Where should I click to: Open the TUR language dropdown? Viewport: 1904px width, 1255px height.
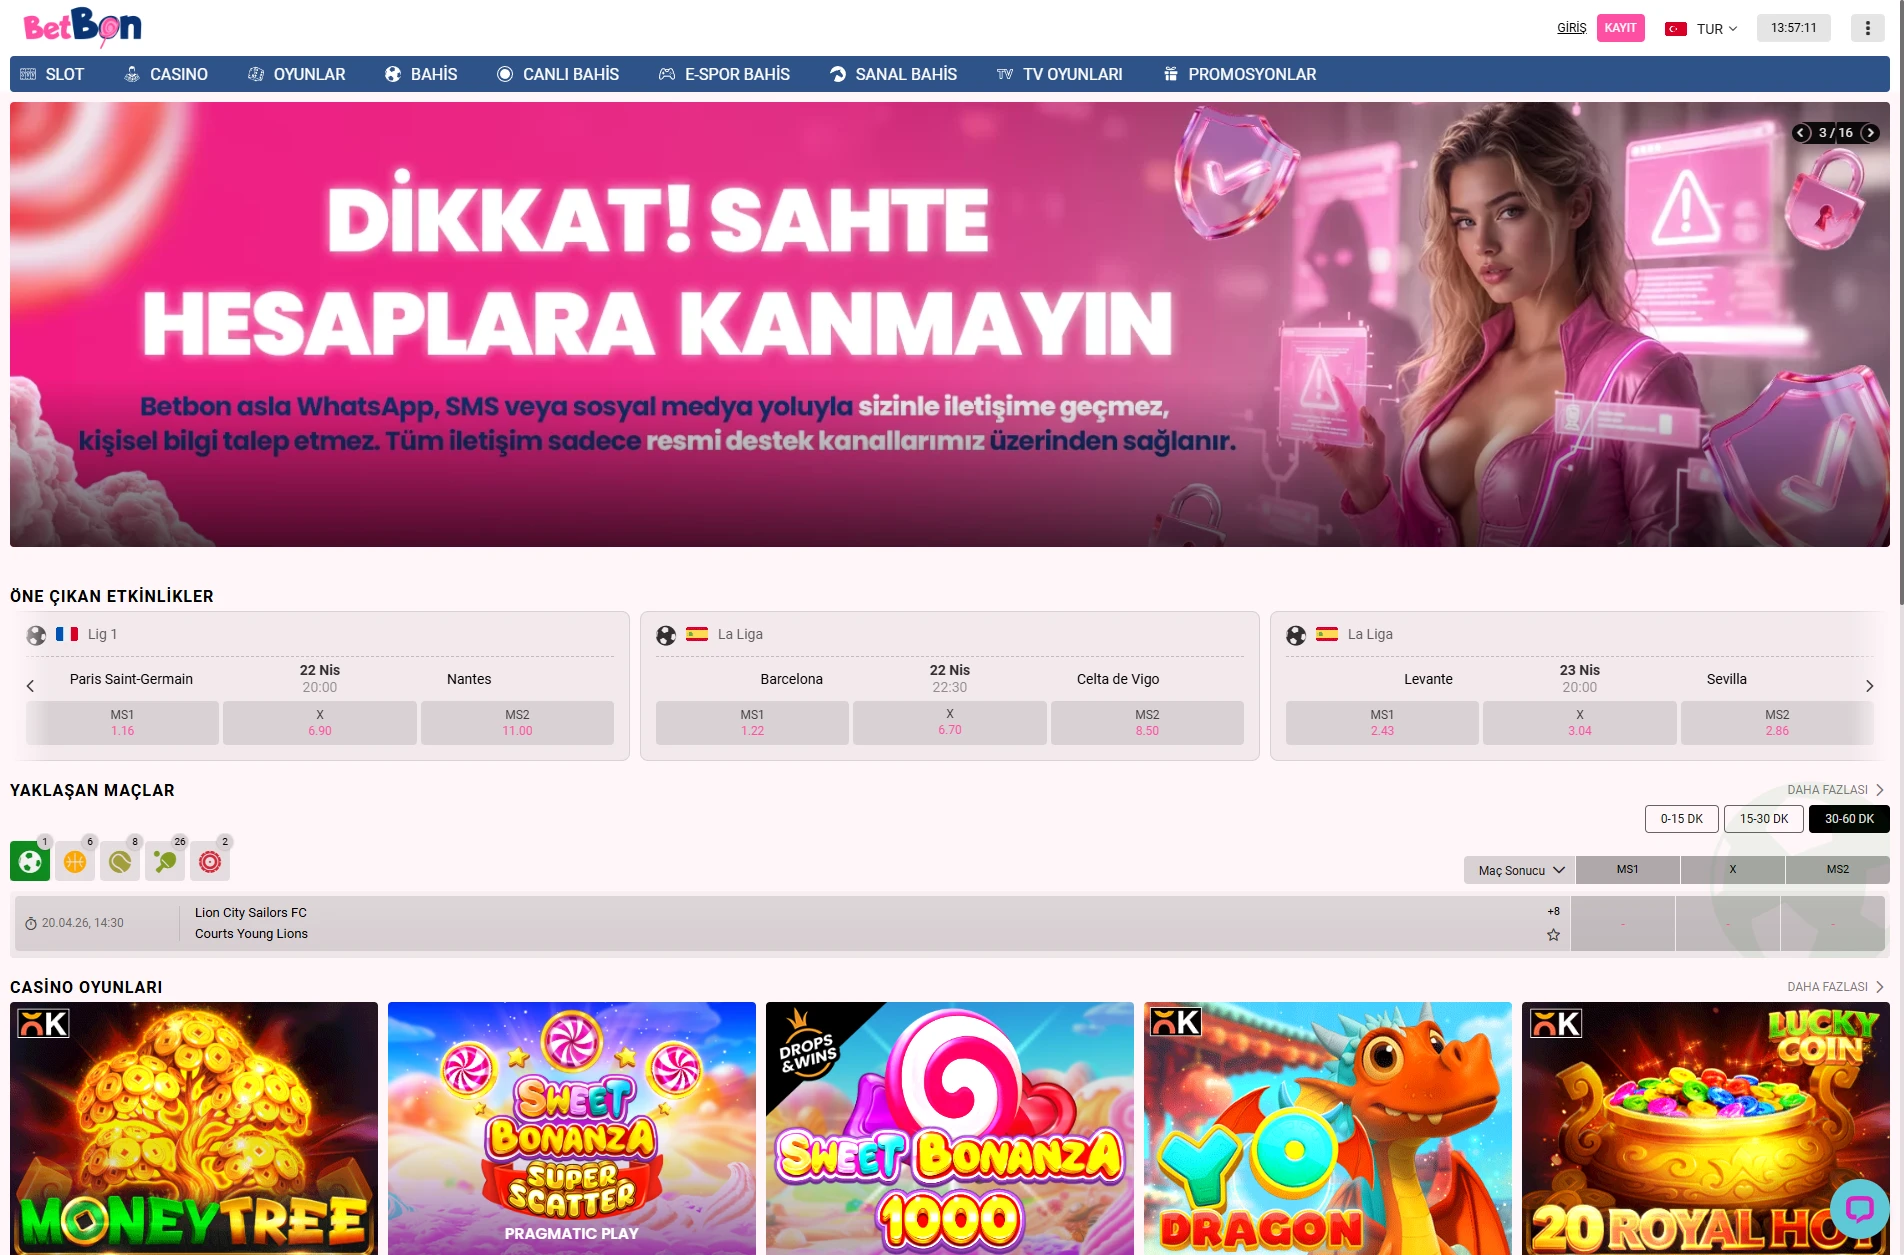(1702, 29)
